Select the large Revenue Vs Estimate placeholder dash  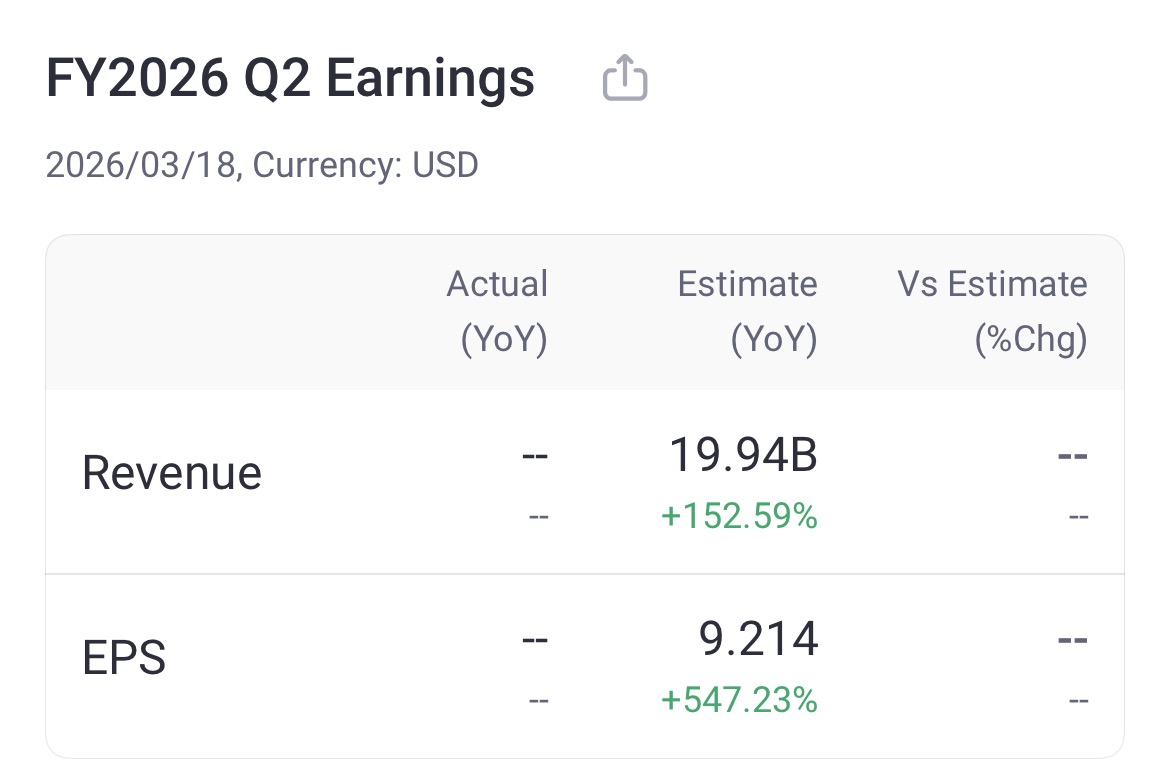pos(1073,456)
